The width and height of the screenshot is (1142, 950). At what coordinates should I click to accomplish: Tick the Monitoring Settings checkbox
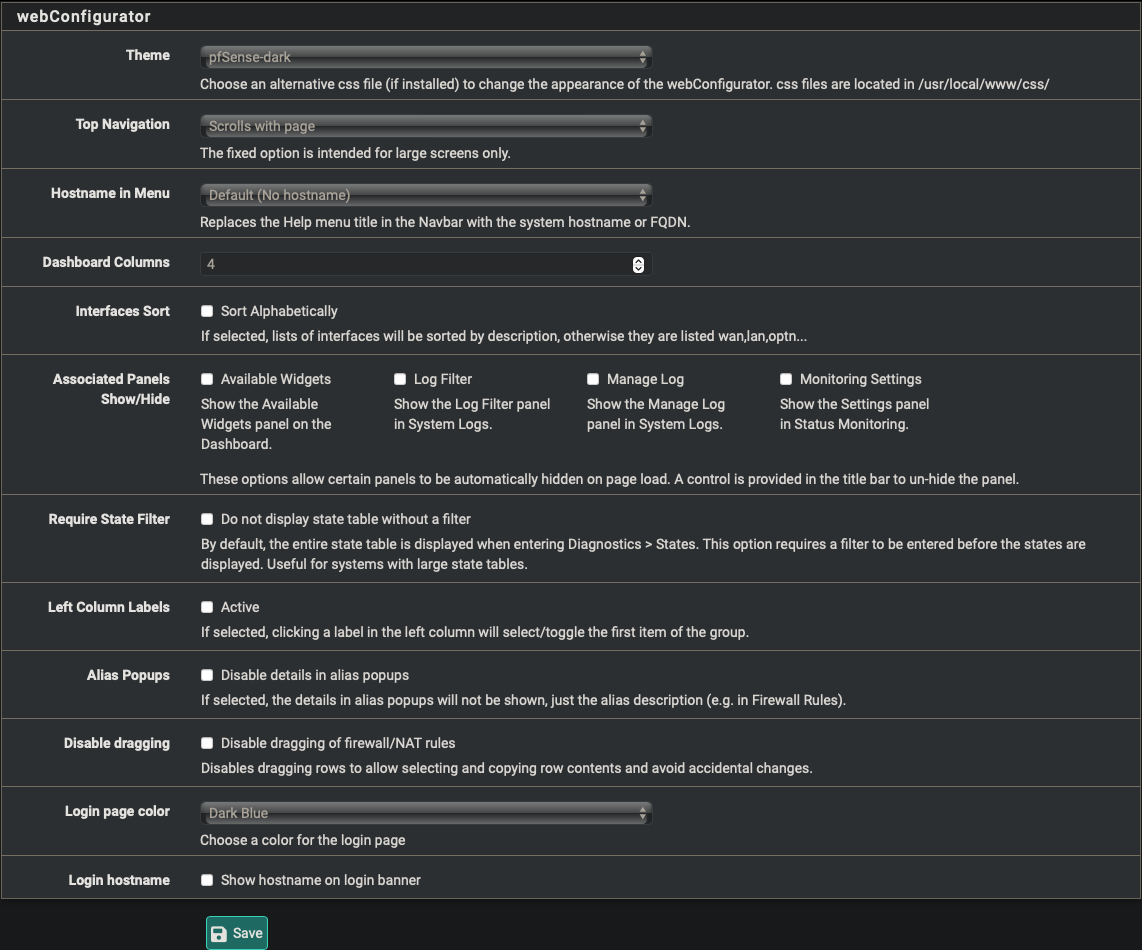coord(786,380)
